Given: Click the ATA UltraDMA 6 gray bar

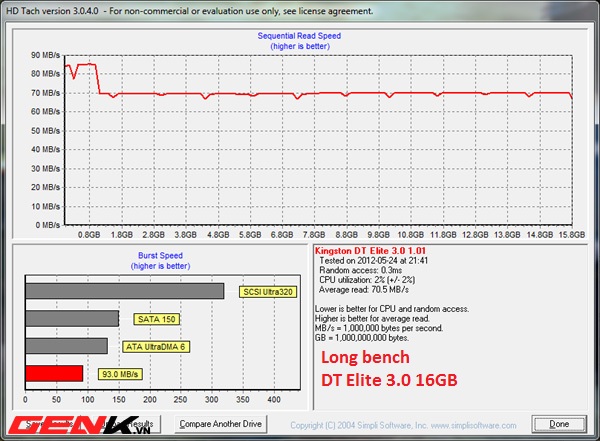Looking at the screenshot, I should pyautogui.click(x=67, y=346).
